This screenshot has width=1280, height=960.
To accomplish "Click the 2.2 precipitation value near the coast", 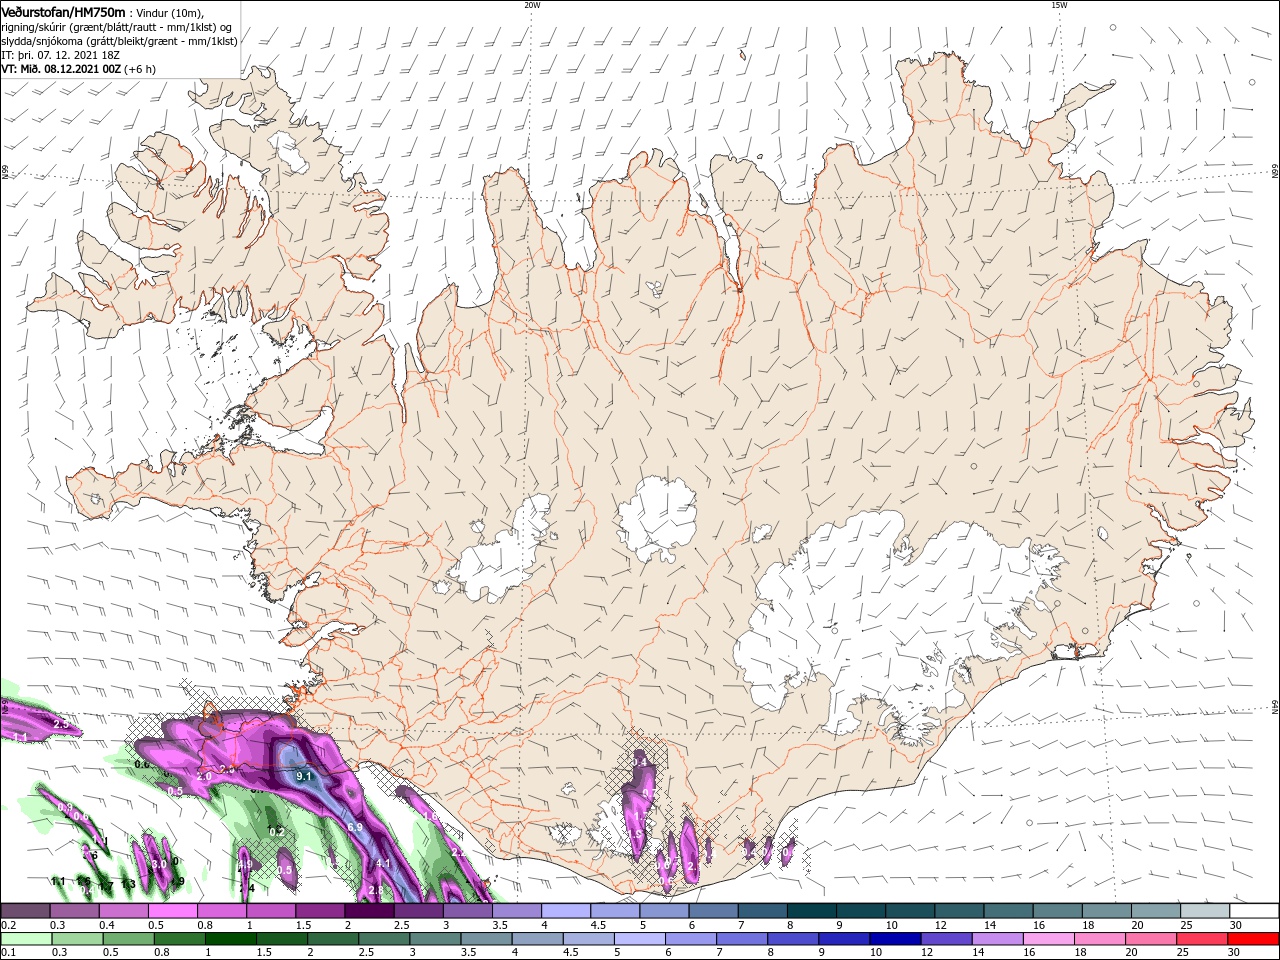I will click(x=458, y=852).
